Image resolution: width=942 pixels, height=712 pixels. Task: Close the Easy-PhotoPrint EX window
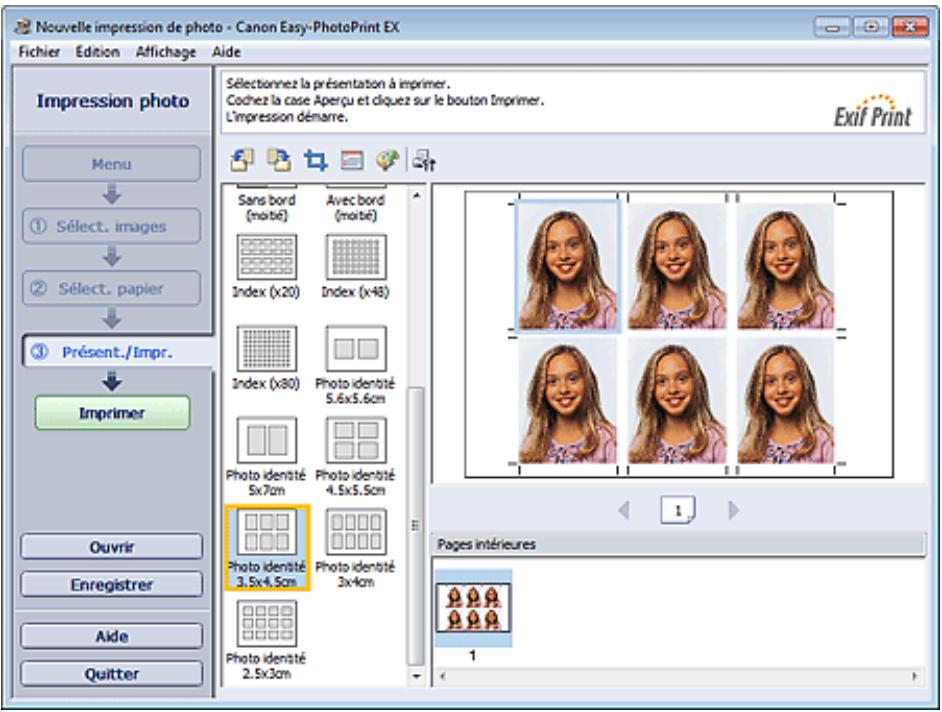click(910, 27)
